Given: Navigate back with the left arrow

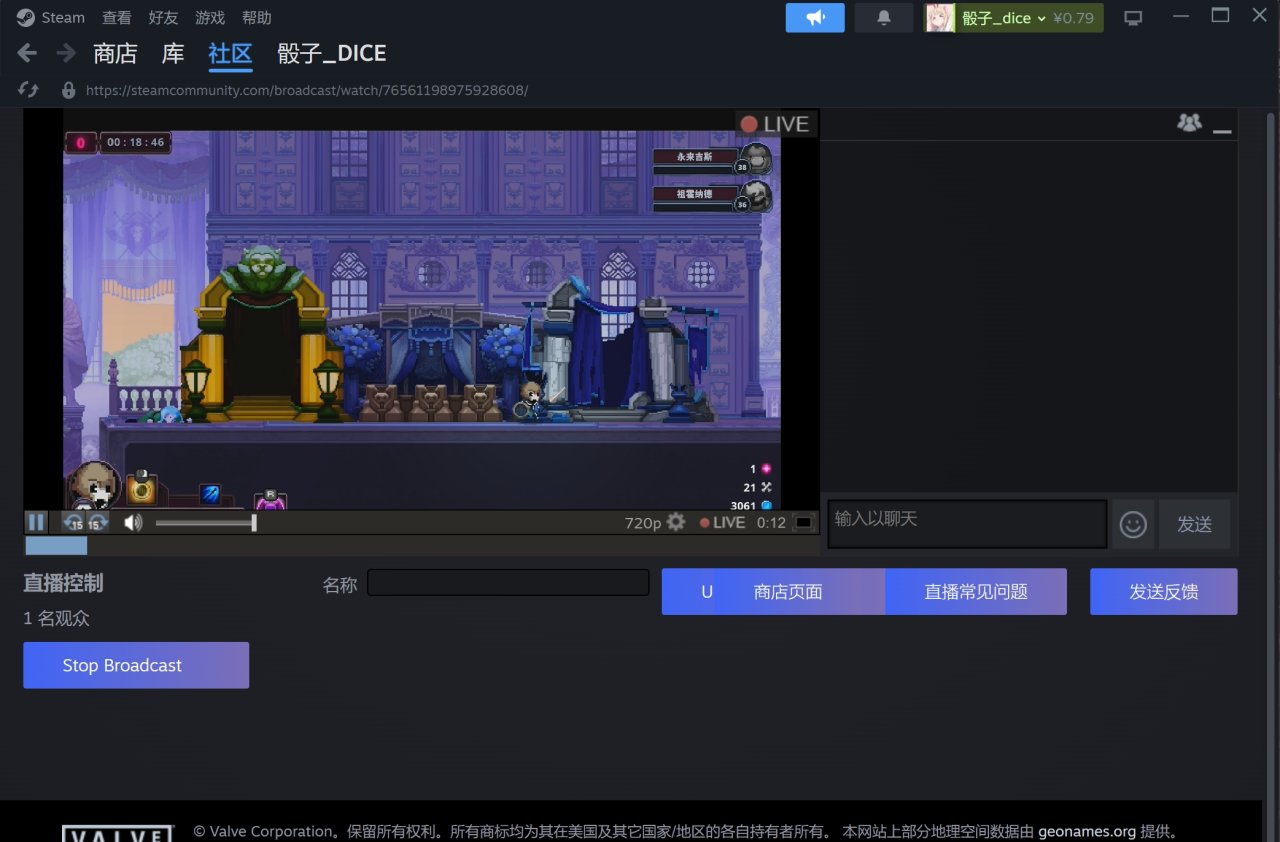Looking at the screenshot, I should pos(27,53).
